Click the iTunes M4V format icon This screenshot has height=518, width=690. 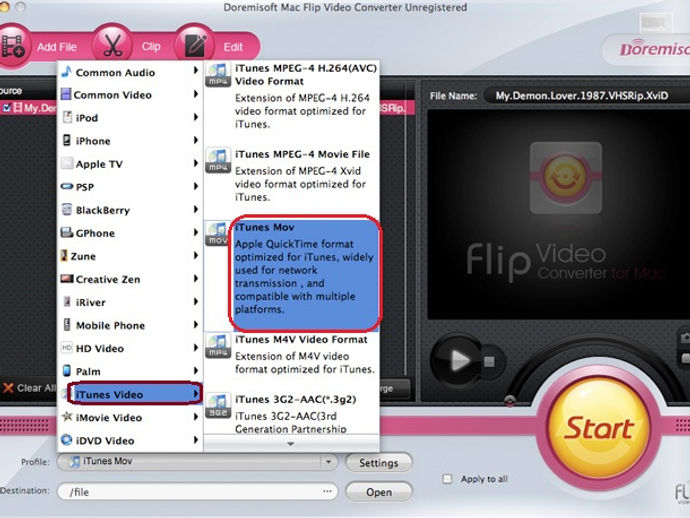point(218,346)
